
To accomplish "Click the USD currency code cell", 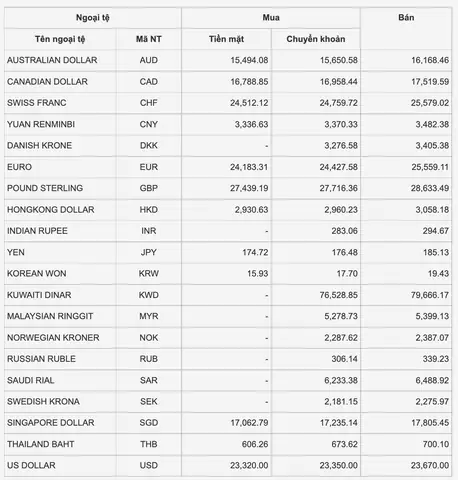I will point(149,465).
